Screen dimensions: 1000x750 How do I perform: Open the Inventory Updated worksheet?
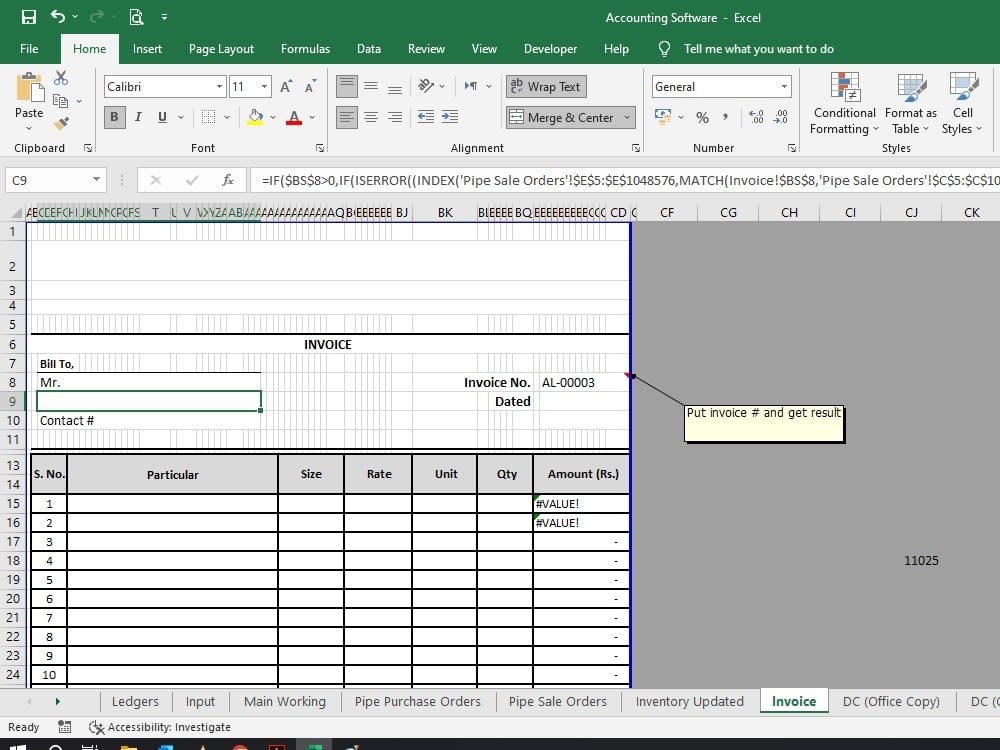pyautogui.click(x=689, y=701)
